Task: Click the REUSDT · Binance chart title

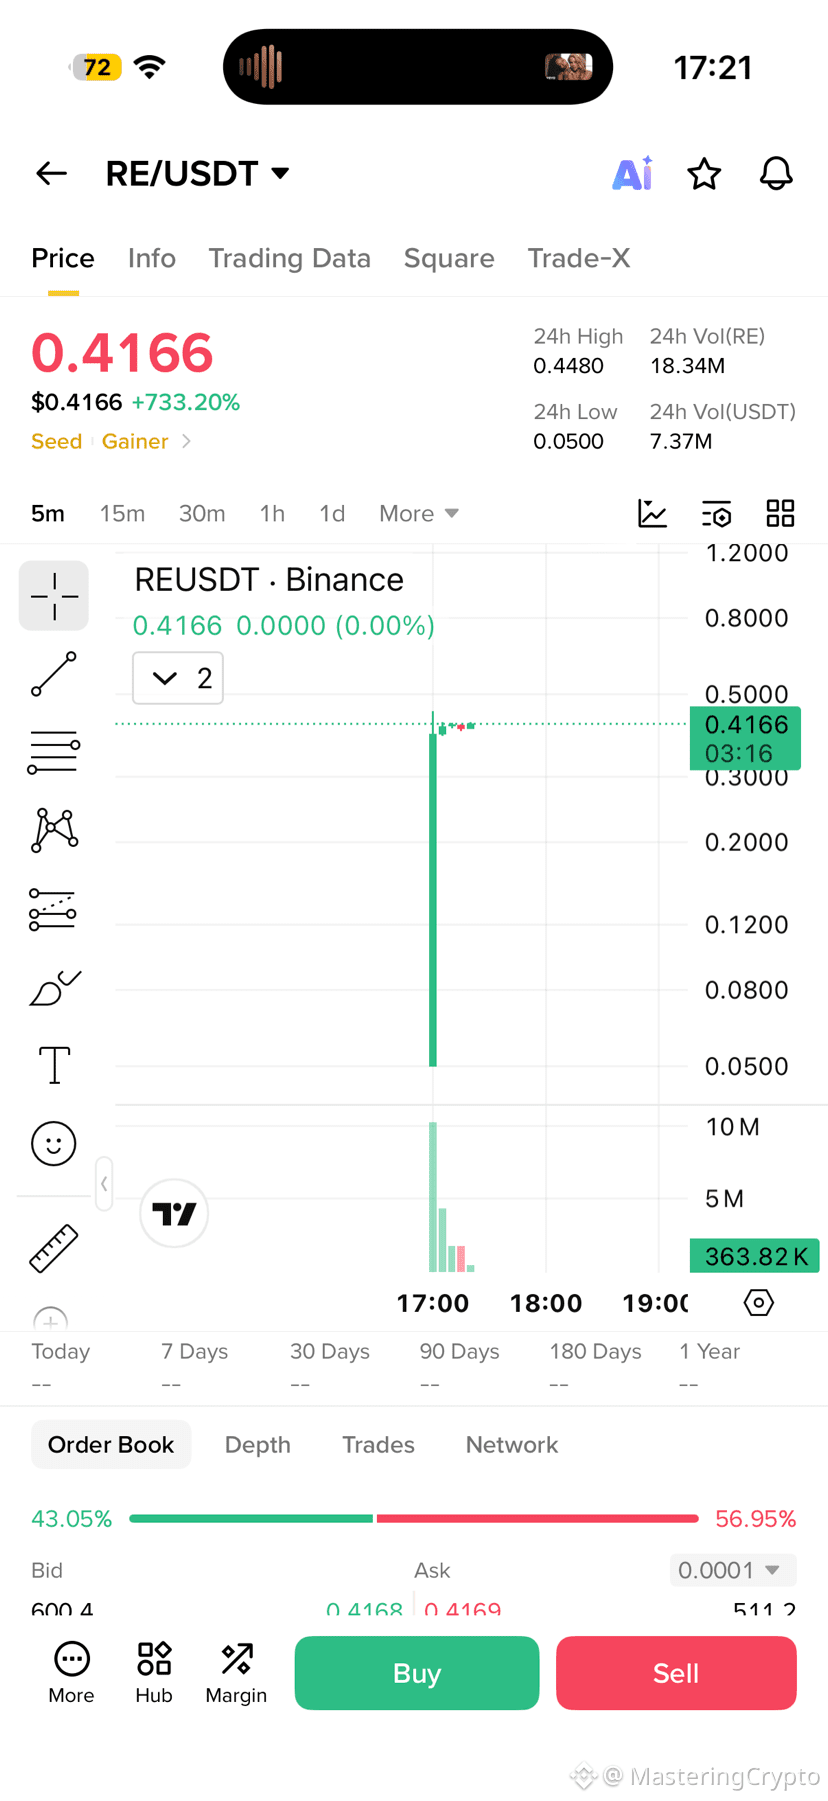Action: click(x=269, y=580)
